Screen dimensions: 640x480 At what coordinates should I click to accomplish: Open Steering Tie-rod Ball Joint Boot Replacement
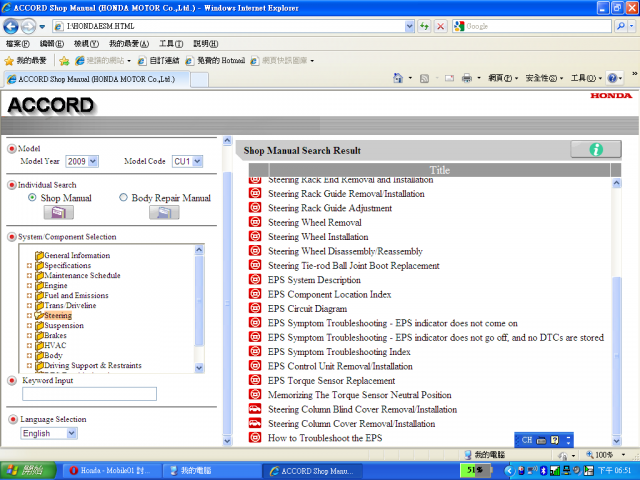click(x=353, y=265)
